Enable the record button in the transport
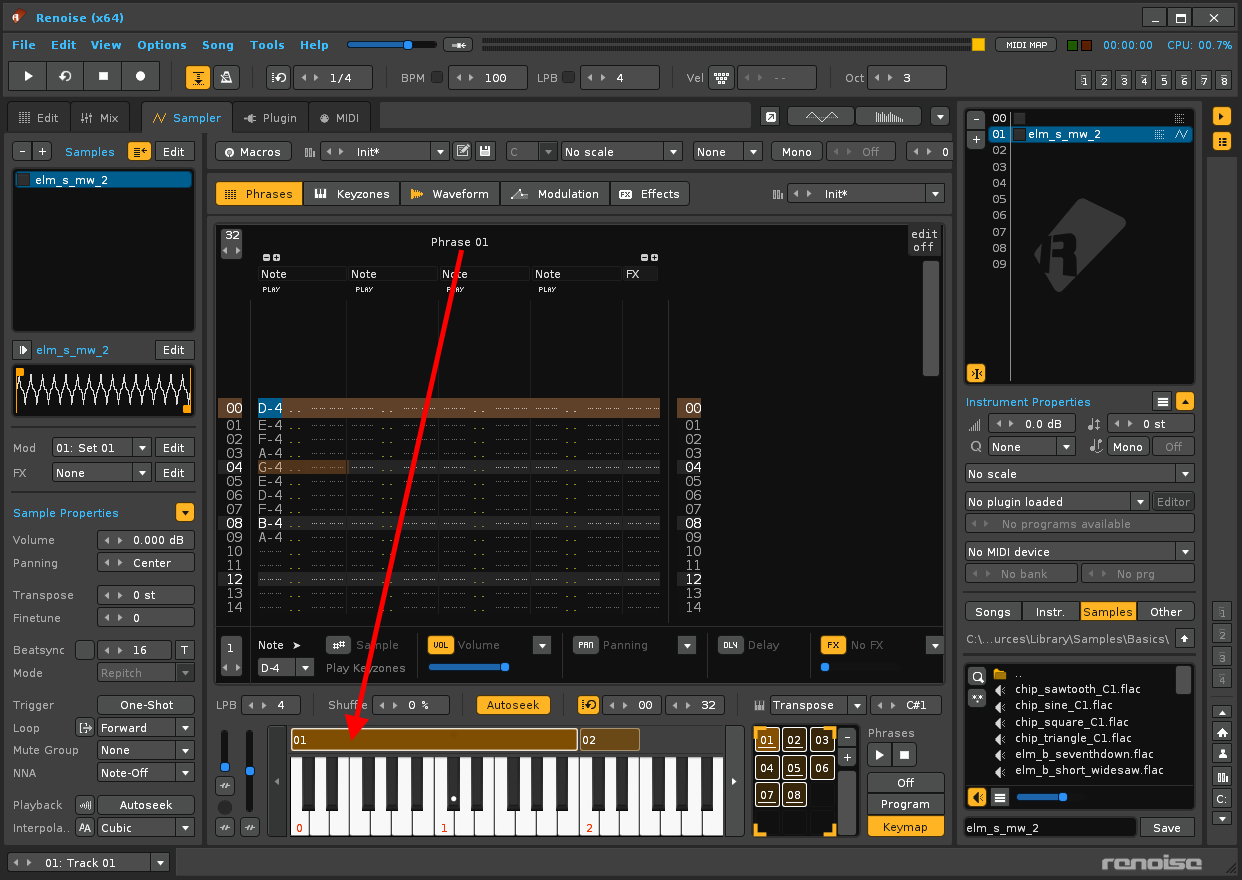1242x880 pixels. (141, 77)
